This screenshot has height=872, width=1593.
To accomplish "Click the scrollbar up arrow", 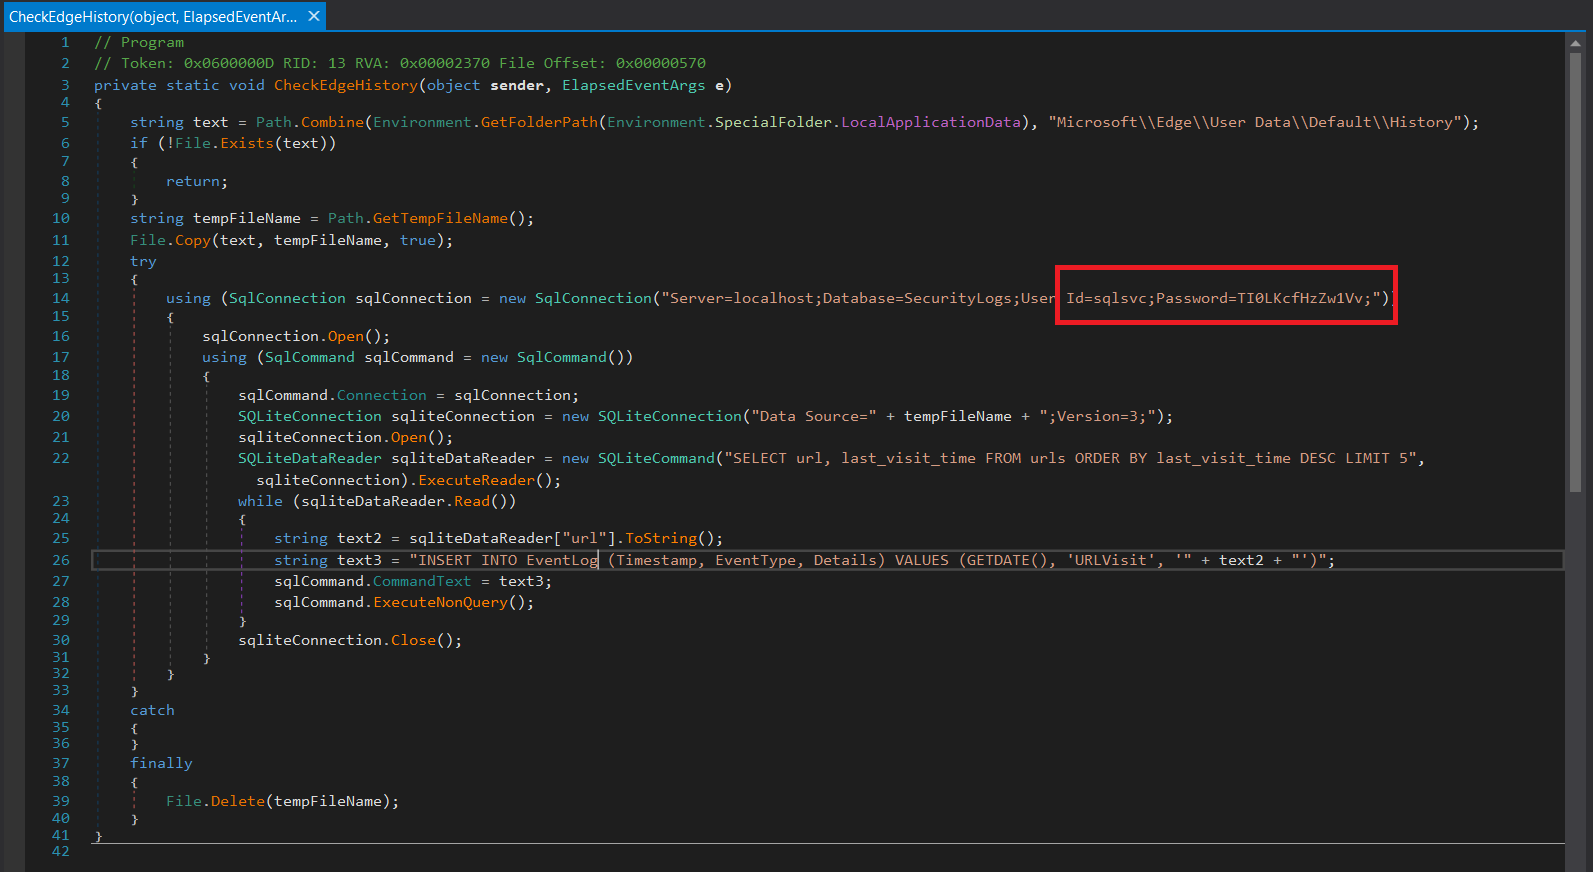I will pos(1576,43).
